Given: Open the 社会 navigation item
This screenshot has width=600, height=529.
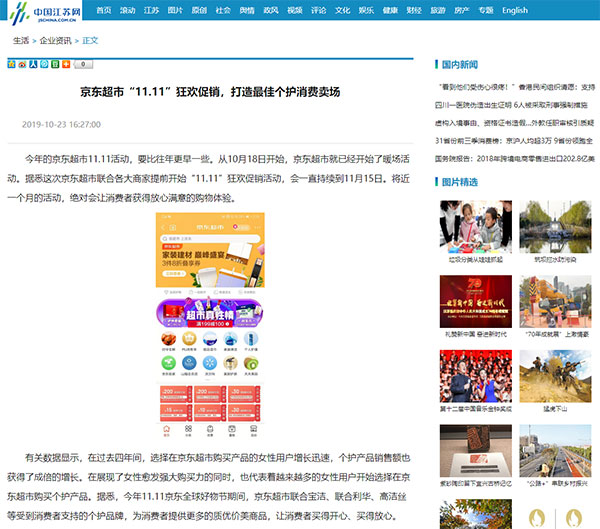Looking at the screenshot, I should coord(223,10).
